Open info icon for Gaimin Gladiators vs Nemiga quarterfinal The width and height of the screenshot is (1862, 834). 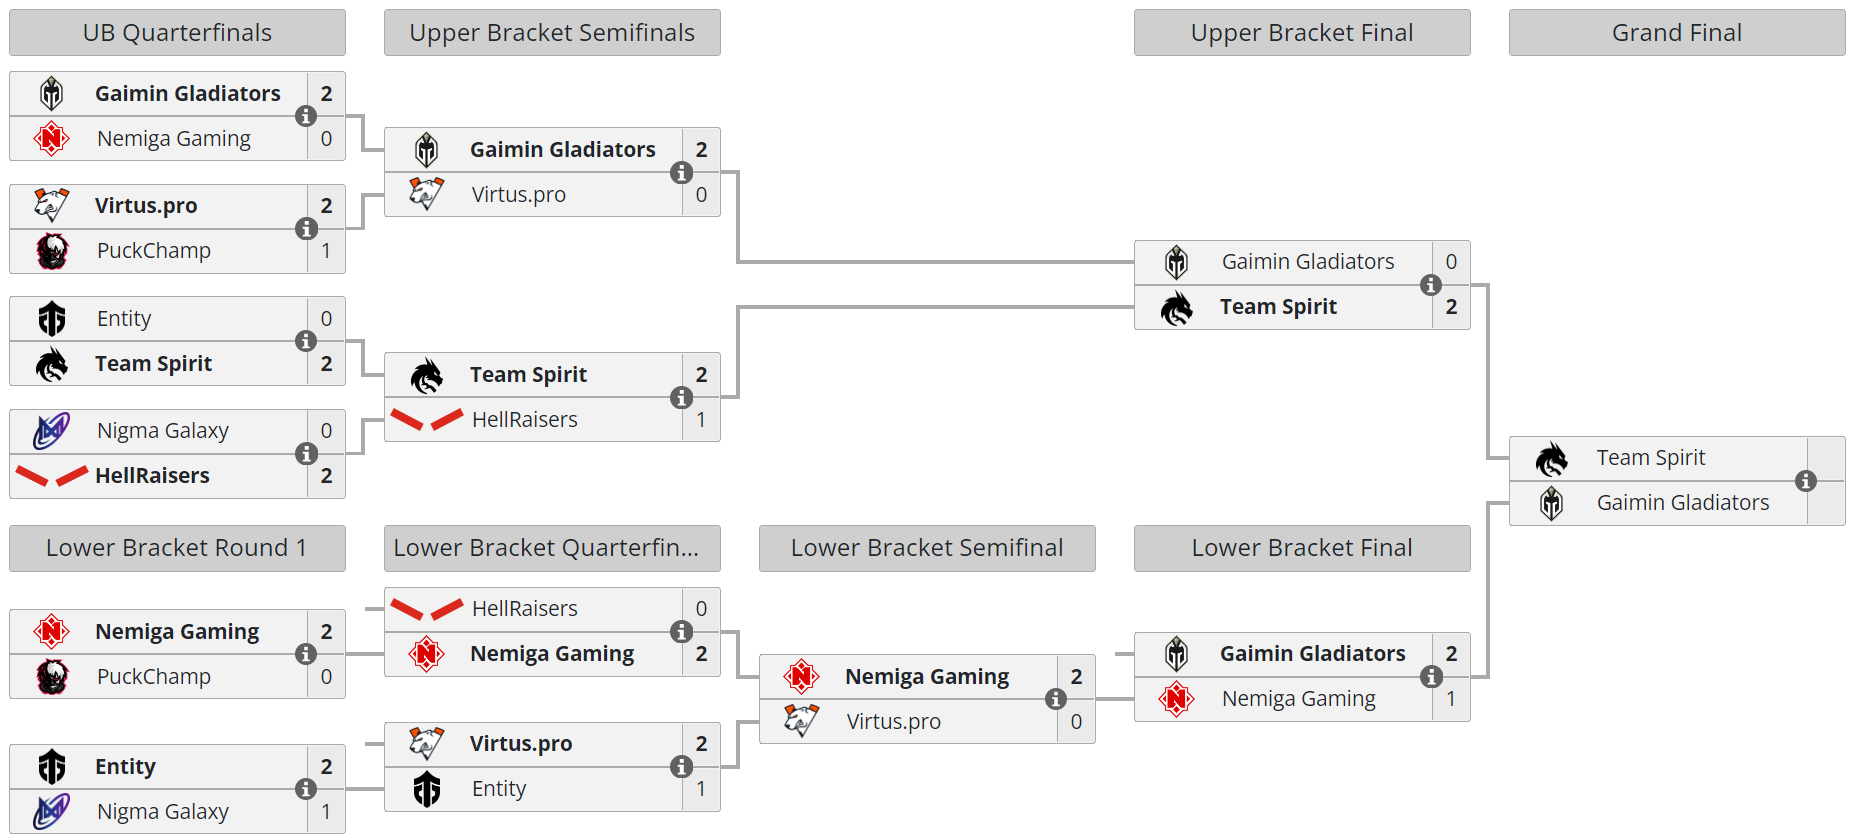coord(306,116)
